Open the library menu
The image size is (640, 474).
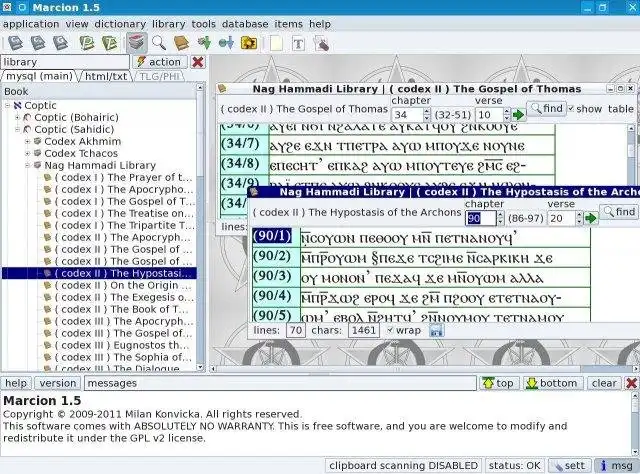click(x=169, y=24)
